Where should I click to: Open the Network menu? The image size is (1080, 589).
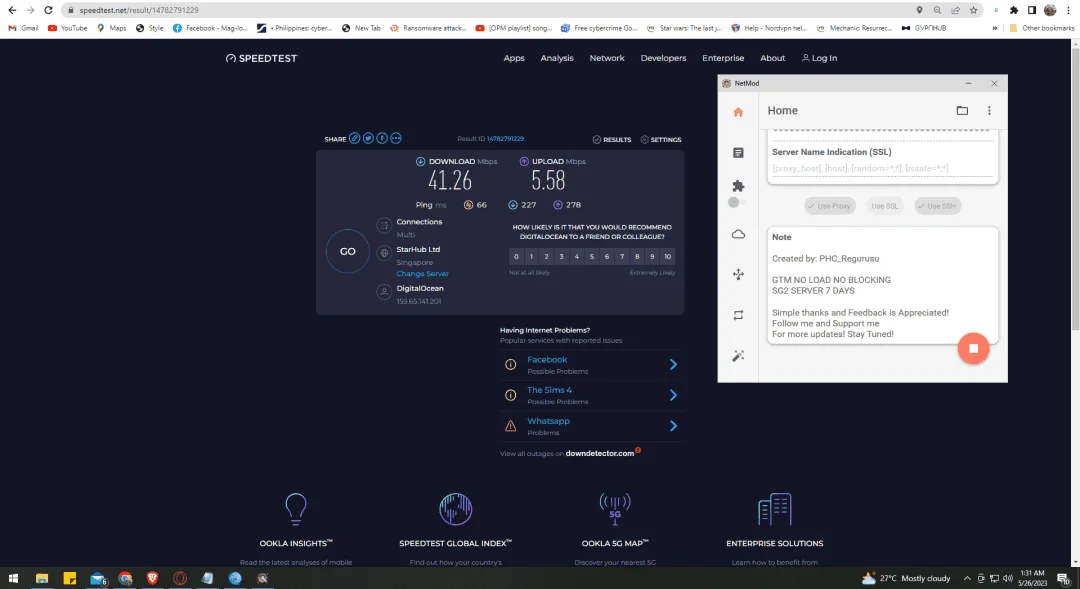point(607,58)
